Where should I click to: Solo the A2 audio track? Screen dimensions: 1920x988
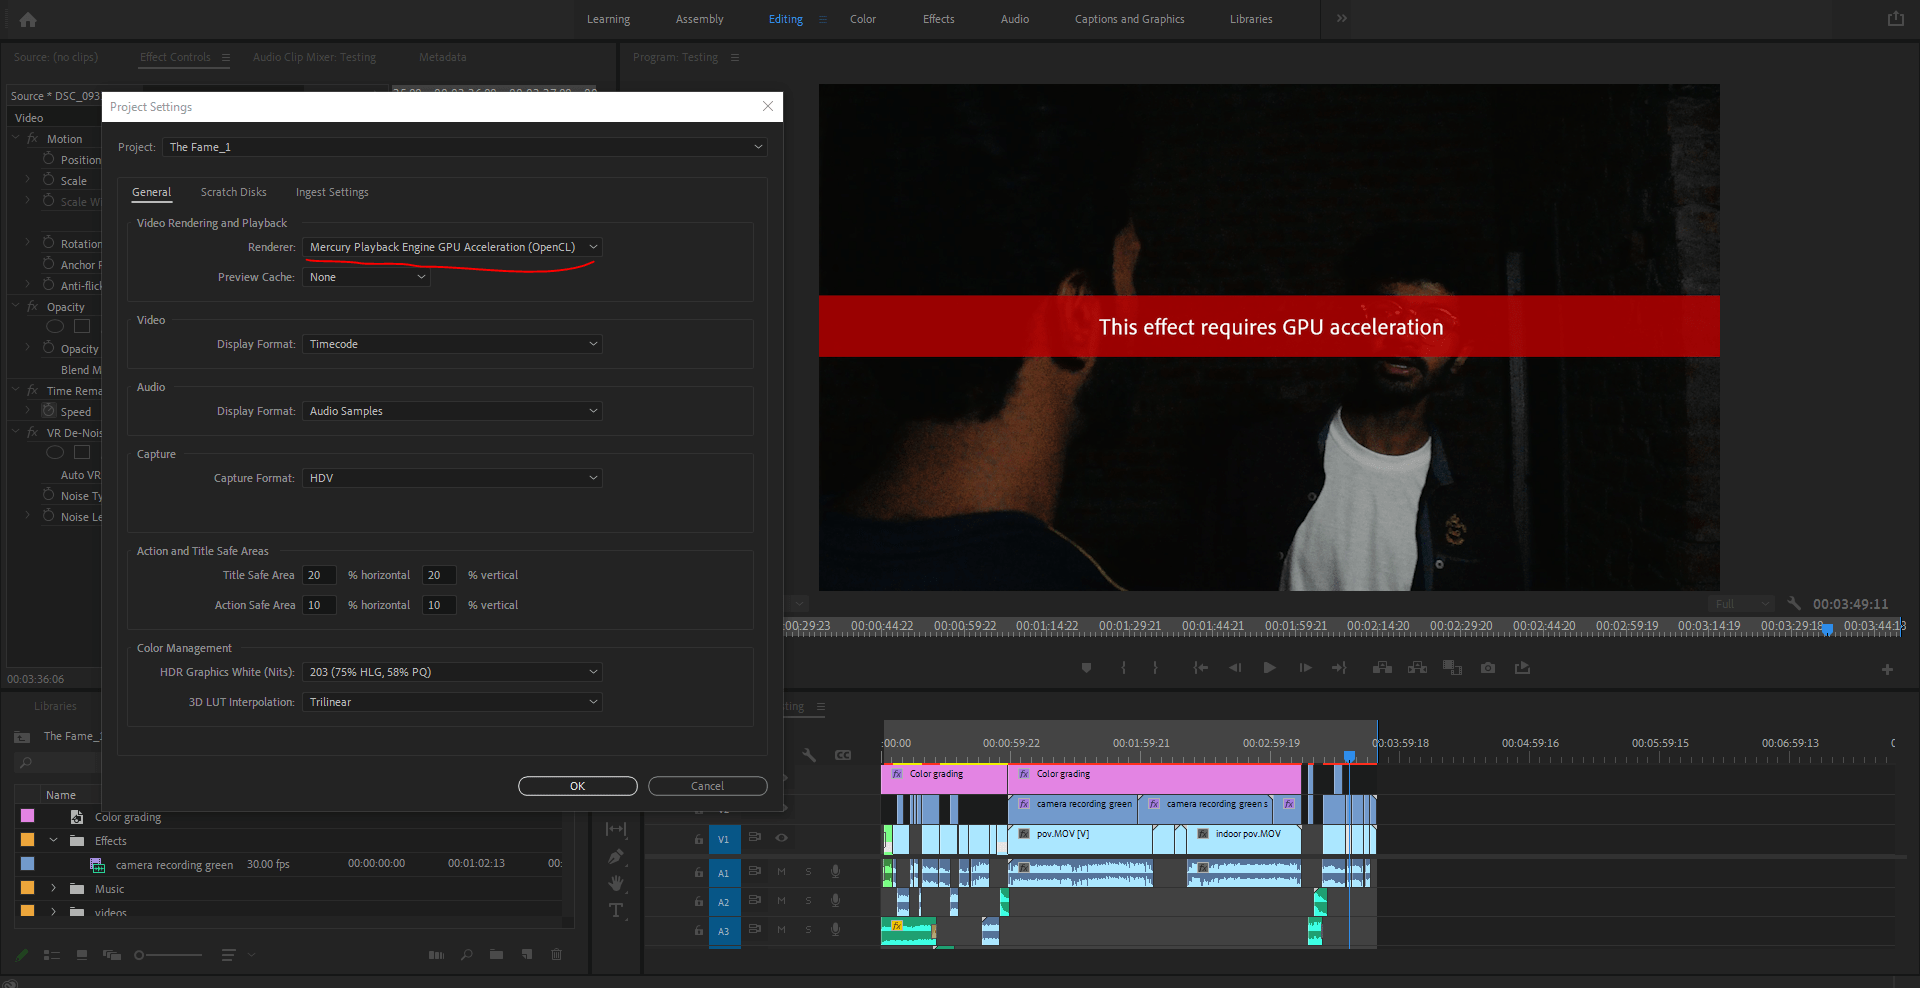[808, 901]
